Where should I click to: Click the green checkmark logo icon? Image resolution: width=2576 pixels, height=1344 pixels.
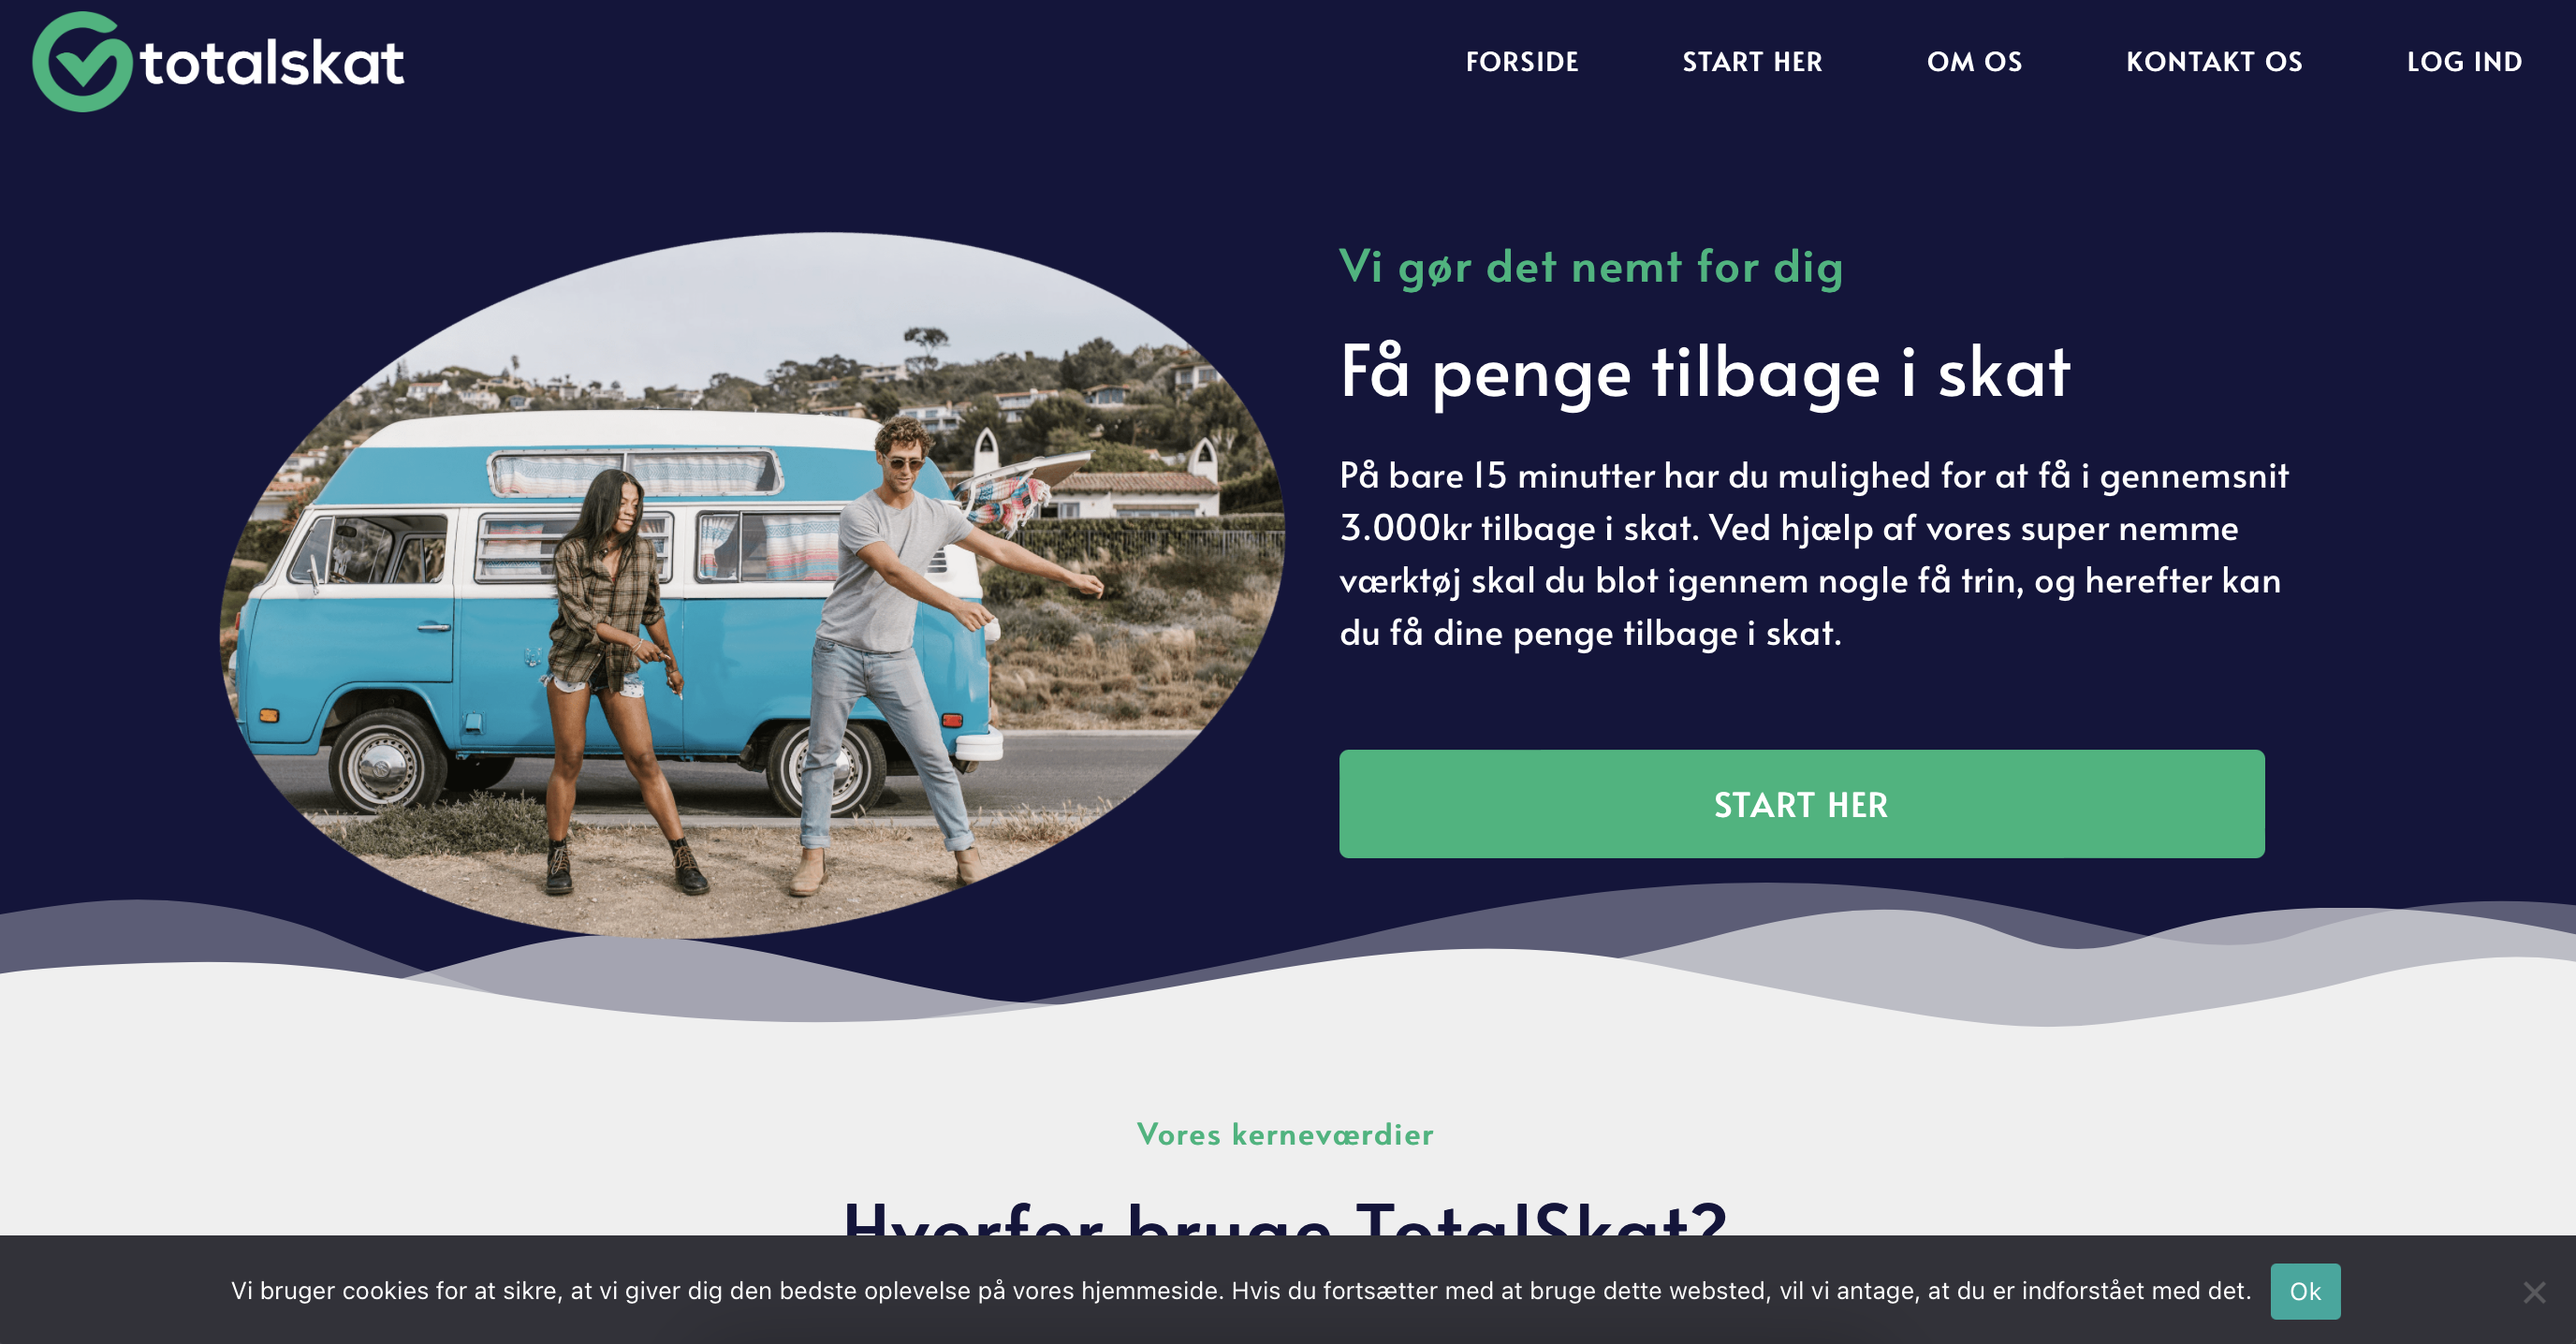click(x=82, y=62)
